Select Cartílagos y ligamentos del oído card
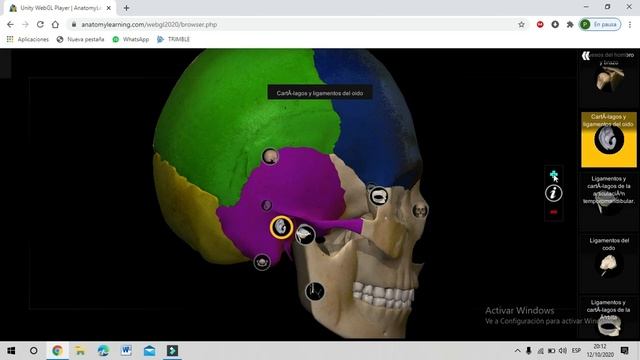The width and height of the screenshot is (640, 360). pyautogui.click(x=609, y=140)
